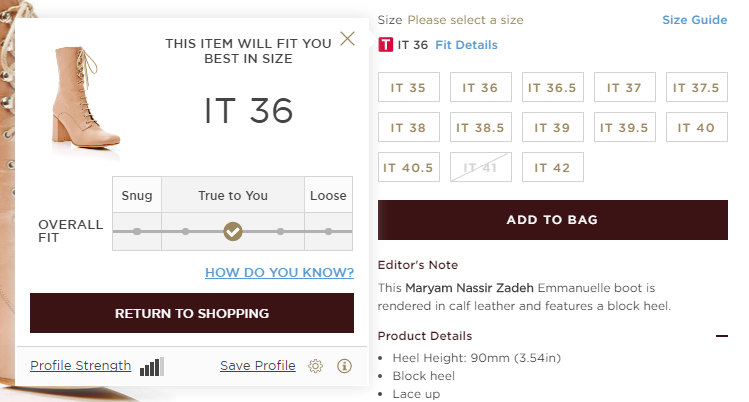Choose size IT 37.5
Image resolution: width=749 pixels, height=402 pixels.
coord(696,88)
